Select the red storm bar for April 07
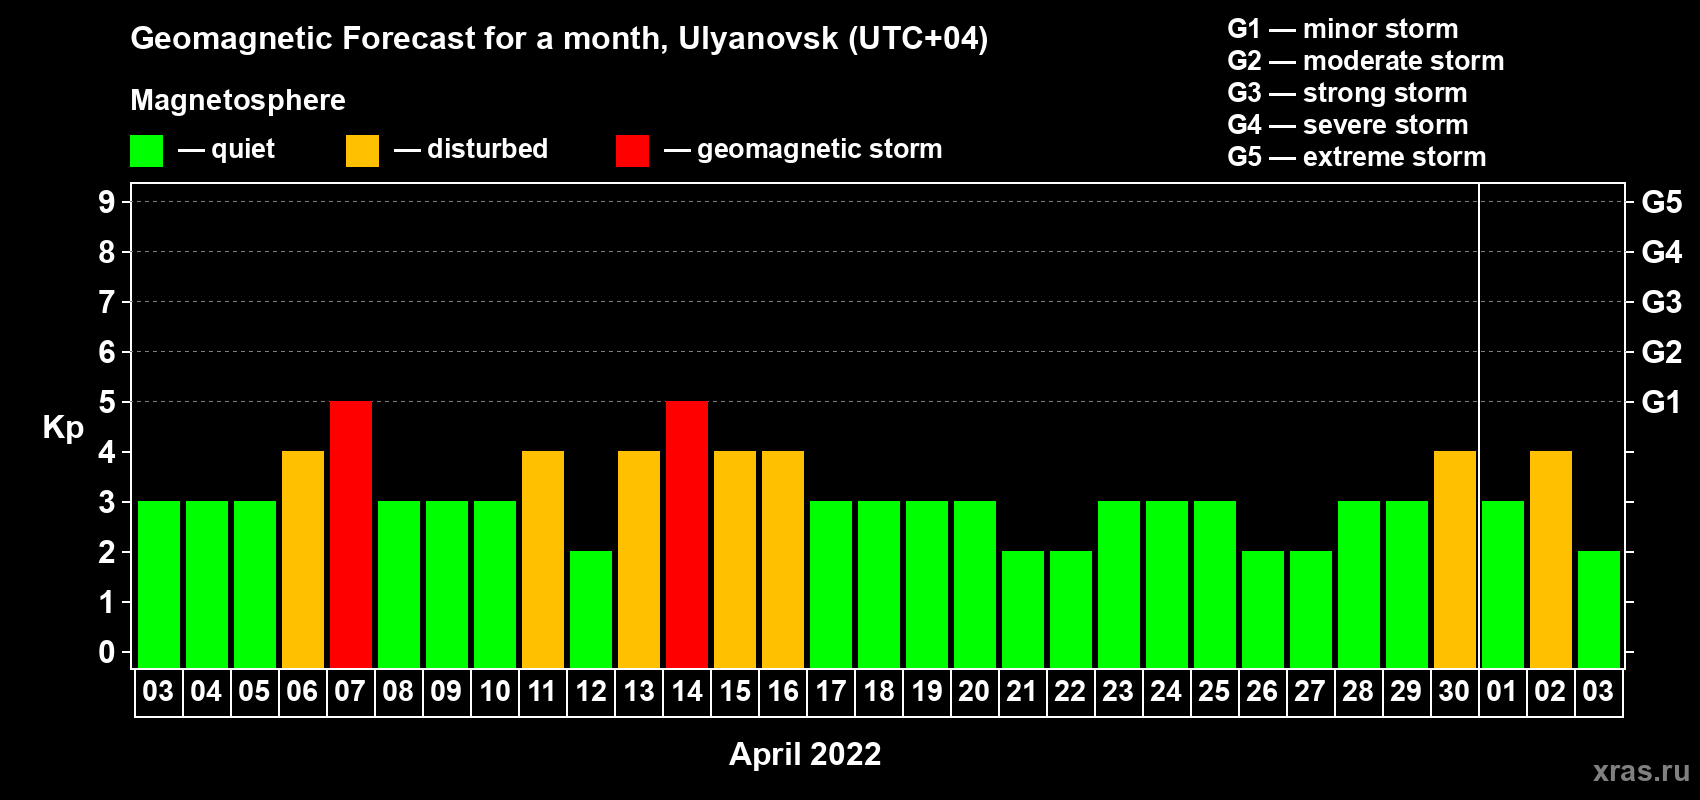1700x800 pixels. (x=351, y=535)
